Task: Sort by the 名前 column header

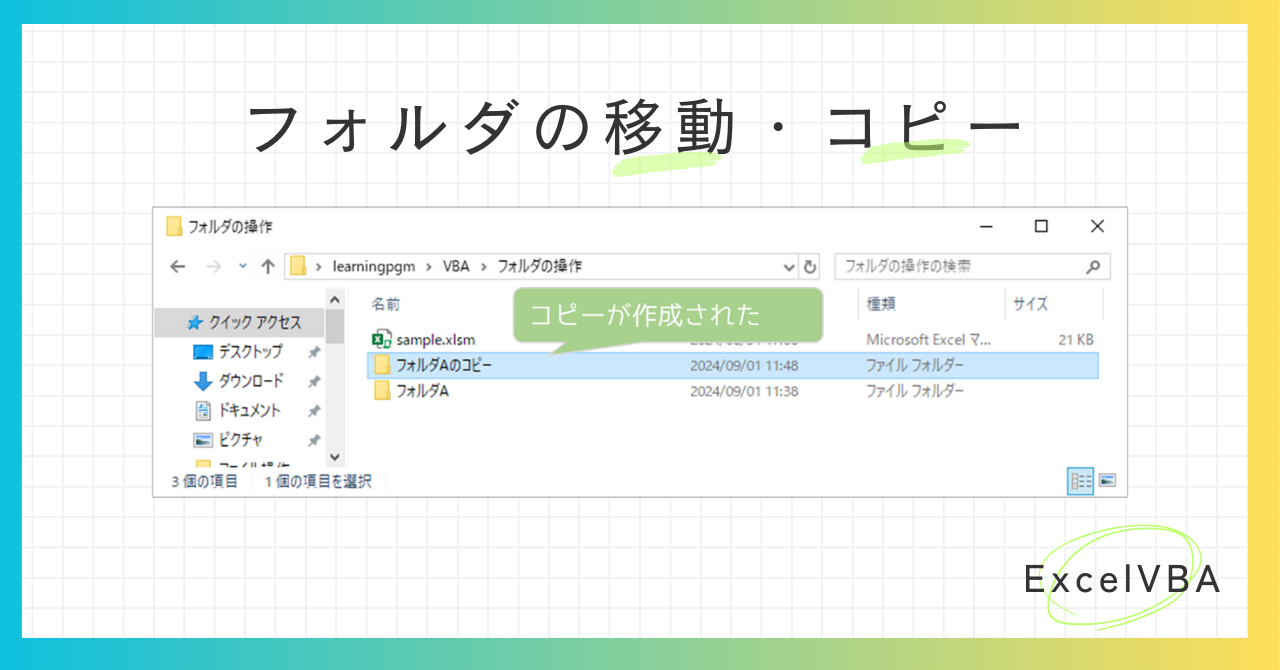Action: click(386, 304)
